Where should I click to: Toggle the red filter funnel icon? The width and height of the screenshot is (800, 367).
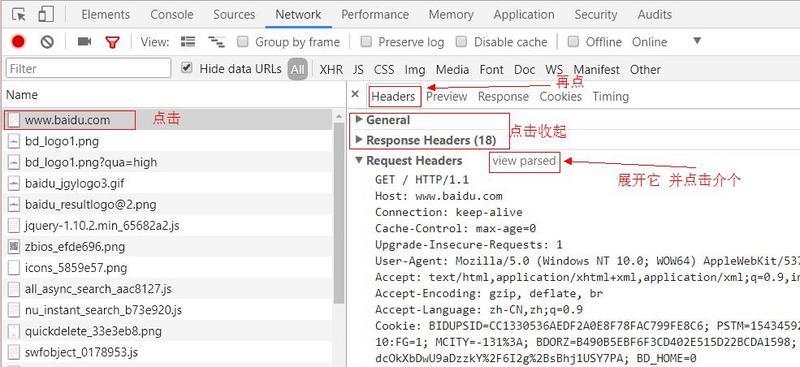click(112, 42)
